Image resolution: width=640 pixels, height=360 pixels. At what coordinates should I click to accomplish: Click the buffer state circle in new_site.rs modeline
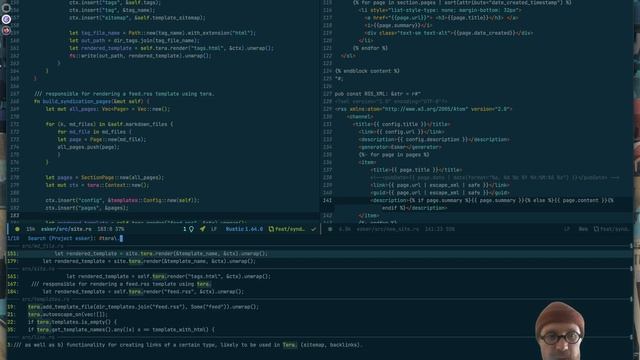330,229
